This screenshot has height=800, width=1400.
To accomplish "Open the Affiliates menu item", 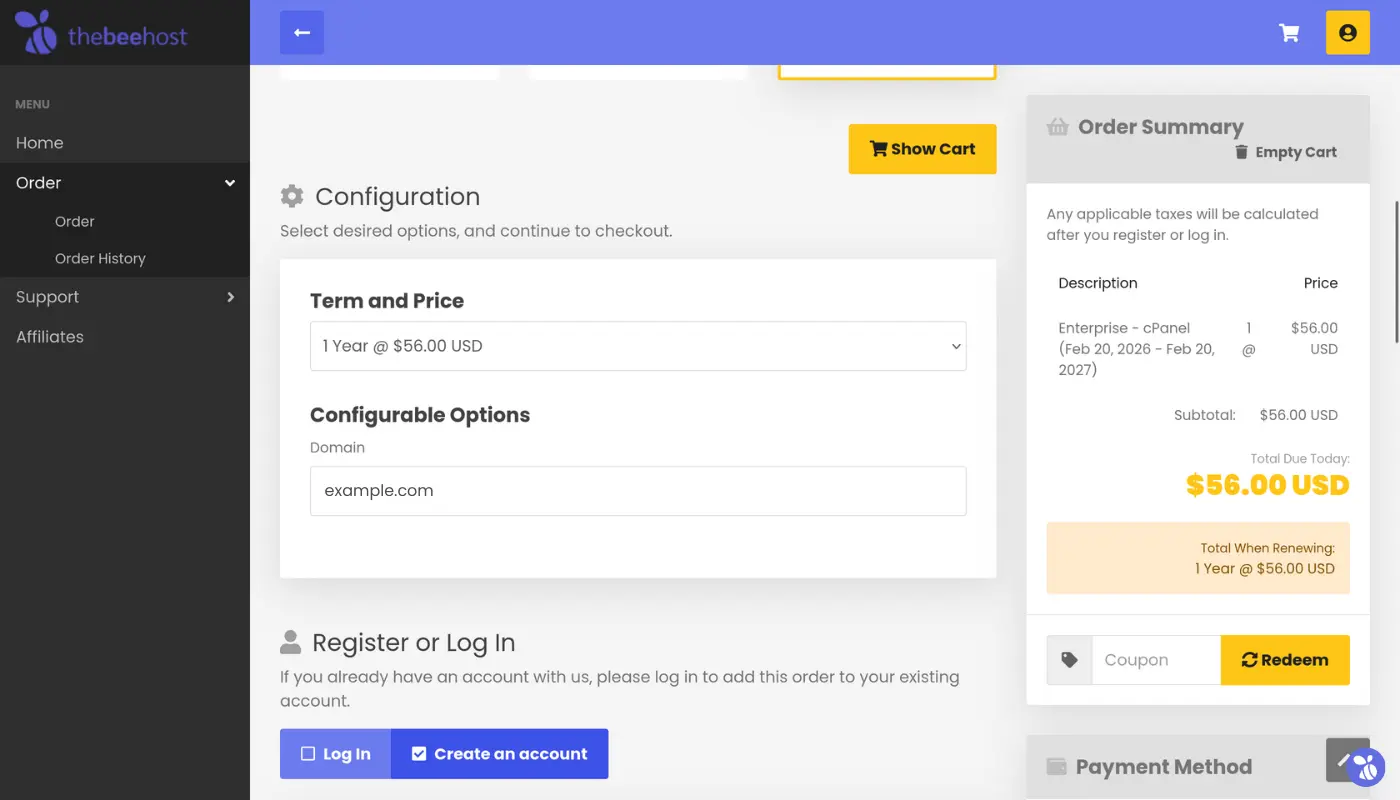I will [x=50, y=337].
